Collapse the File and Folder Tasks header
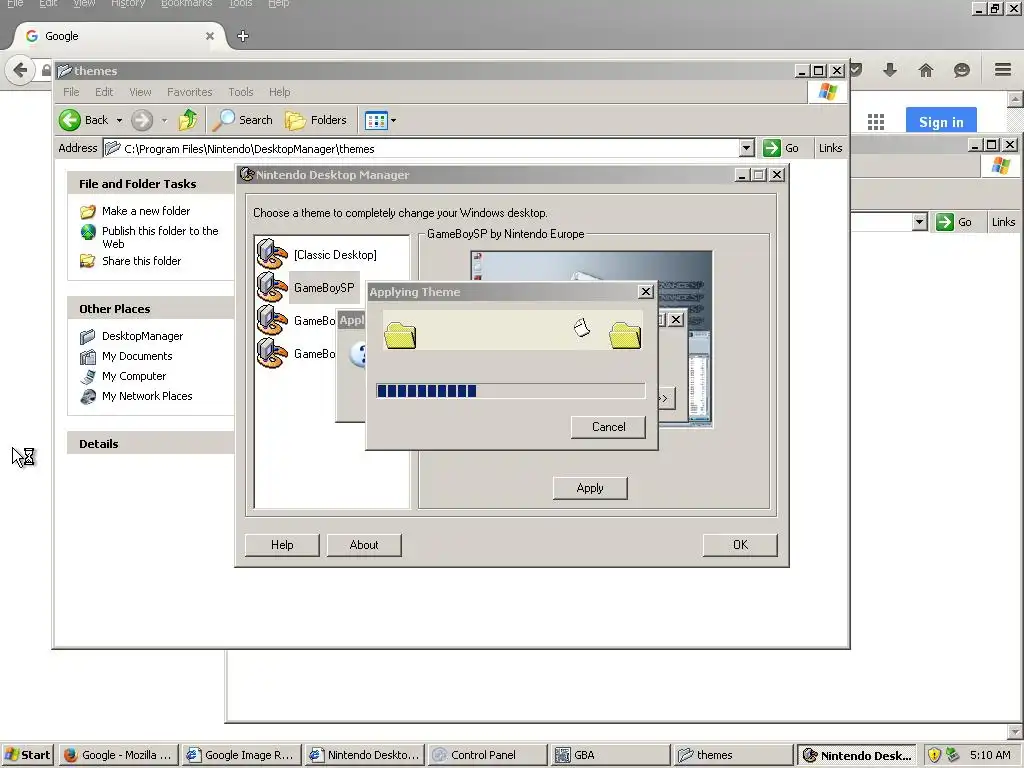 coord(151,184)
